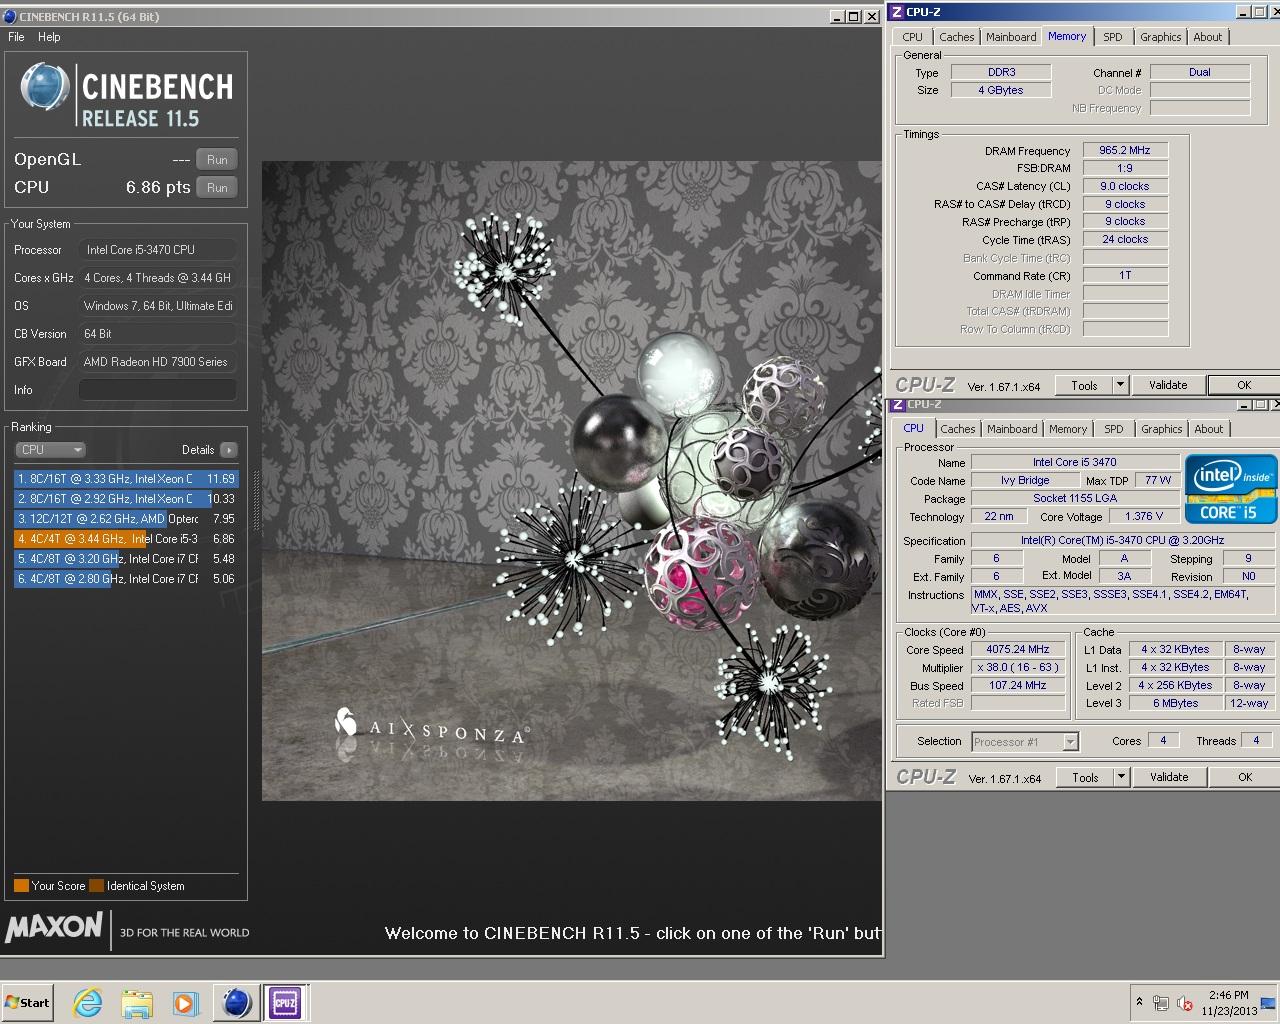Switch to Graphics tab in upper CPU-Z window
This screenshot has height=1024, width=1280.
coord(1160,37)
